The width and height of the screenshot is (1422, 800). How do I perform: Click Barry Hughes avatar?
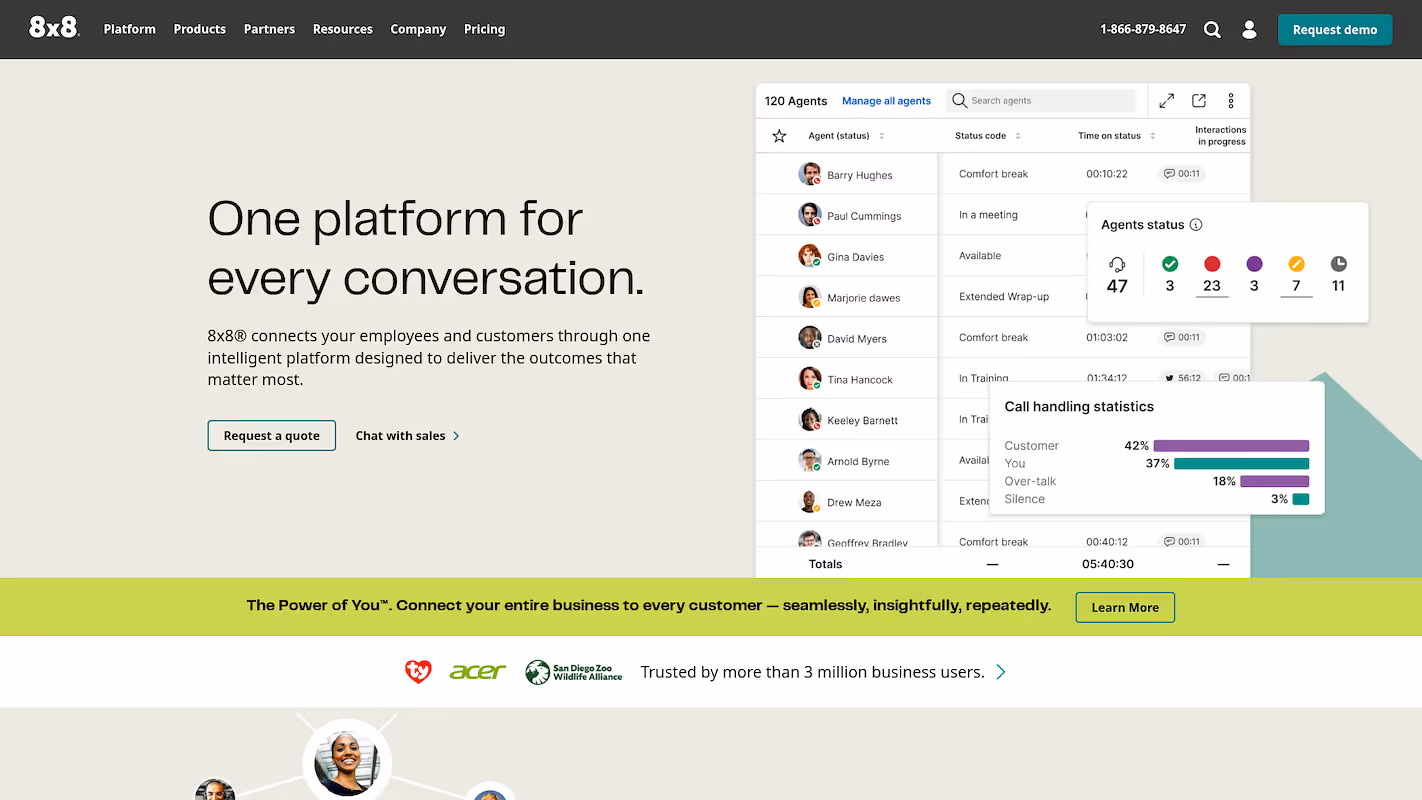click(x=810, y=174)
